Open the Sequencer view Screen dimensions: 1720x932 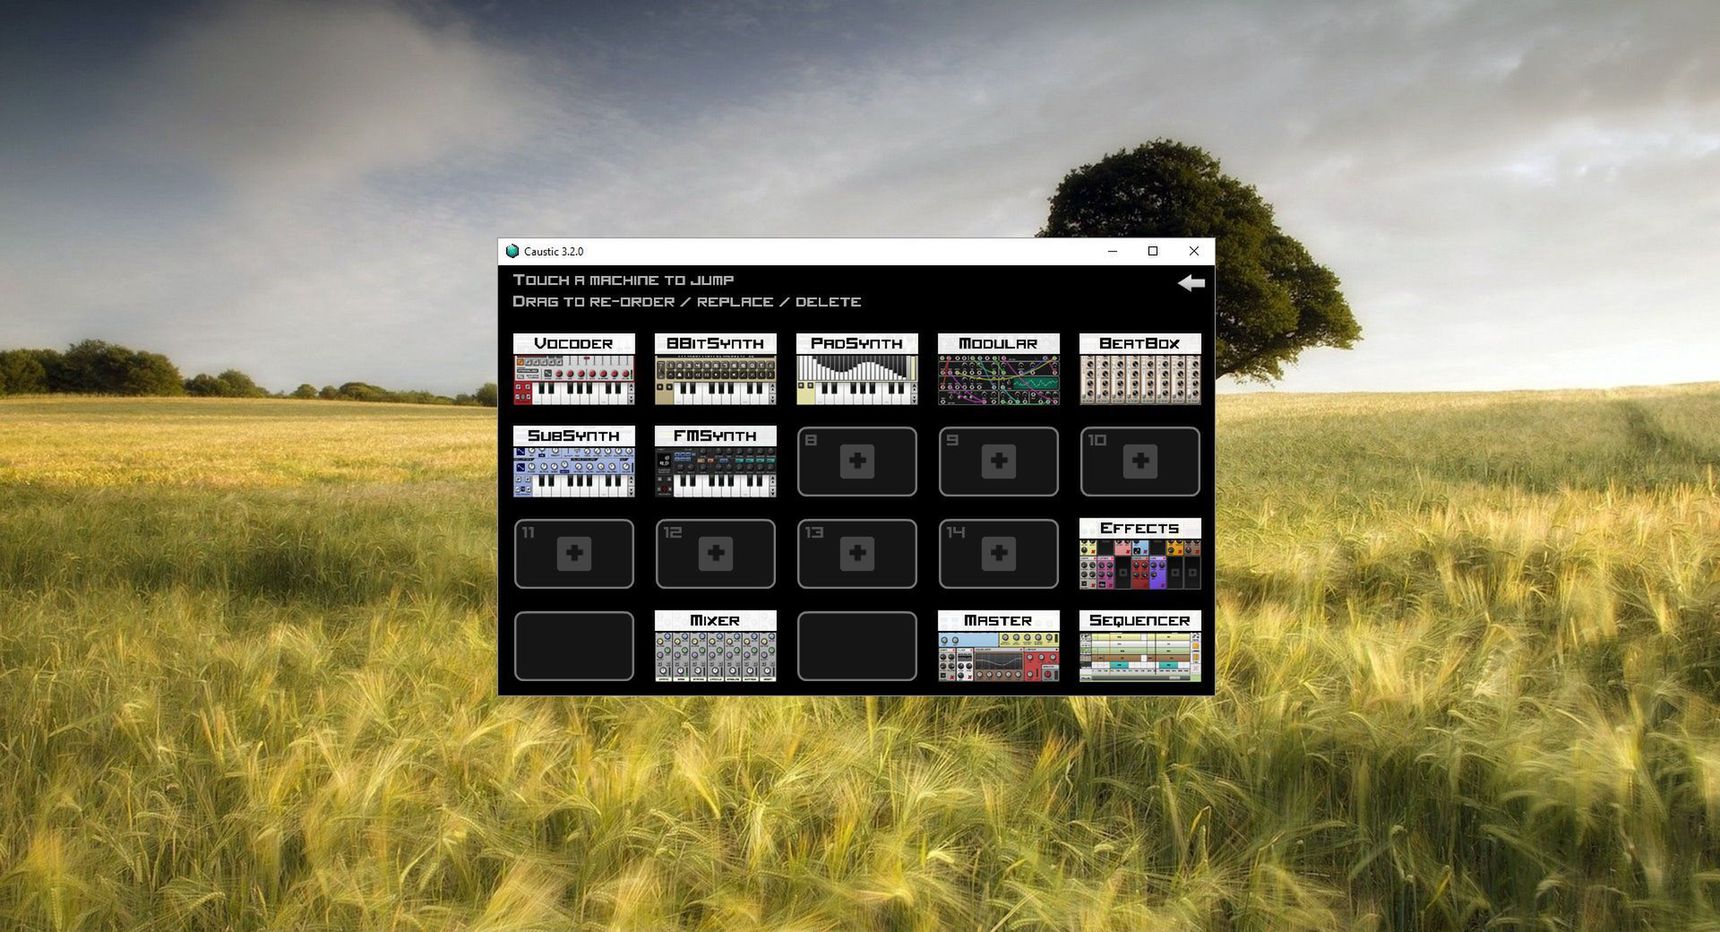click(x=1140, y=646)
